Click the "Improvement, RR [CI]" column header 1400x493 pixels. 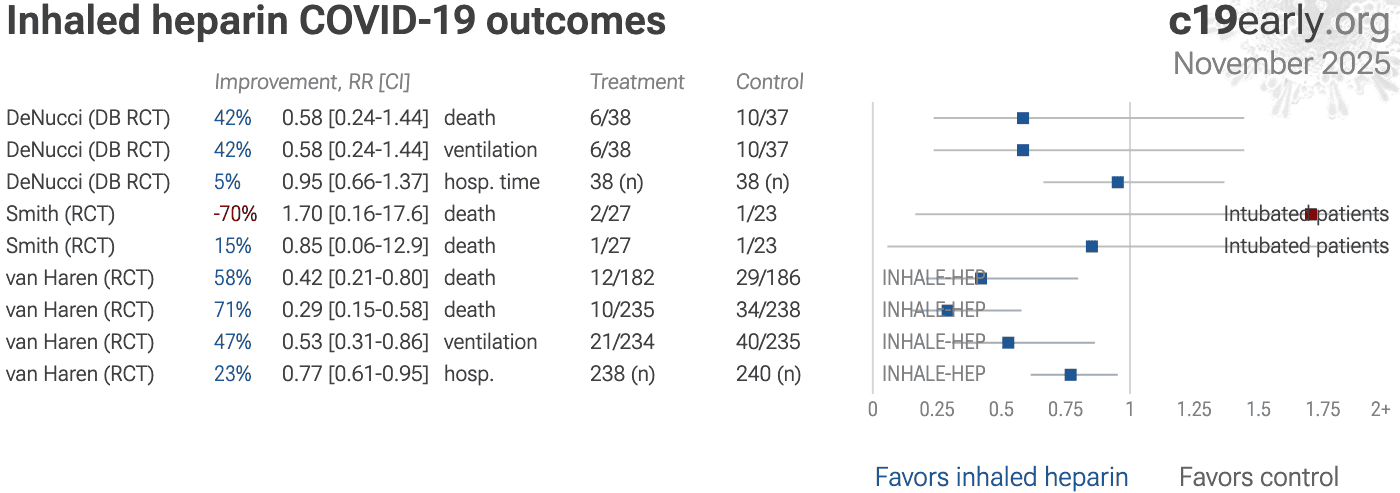point(312,82)
